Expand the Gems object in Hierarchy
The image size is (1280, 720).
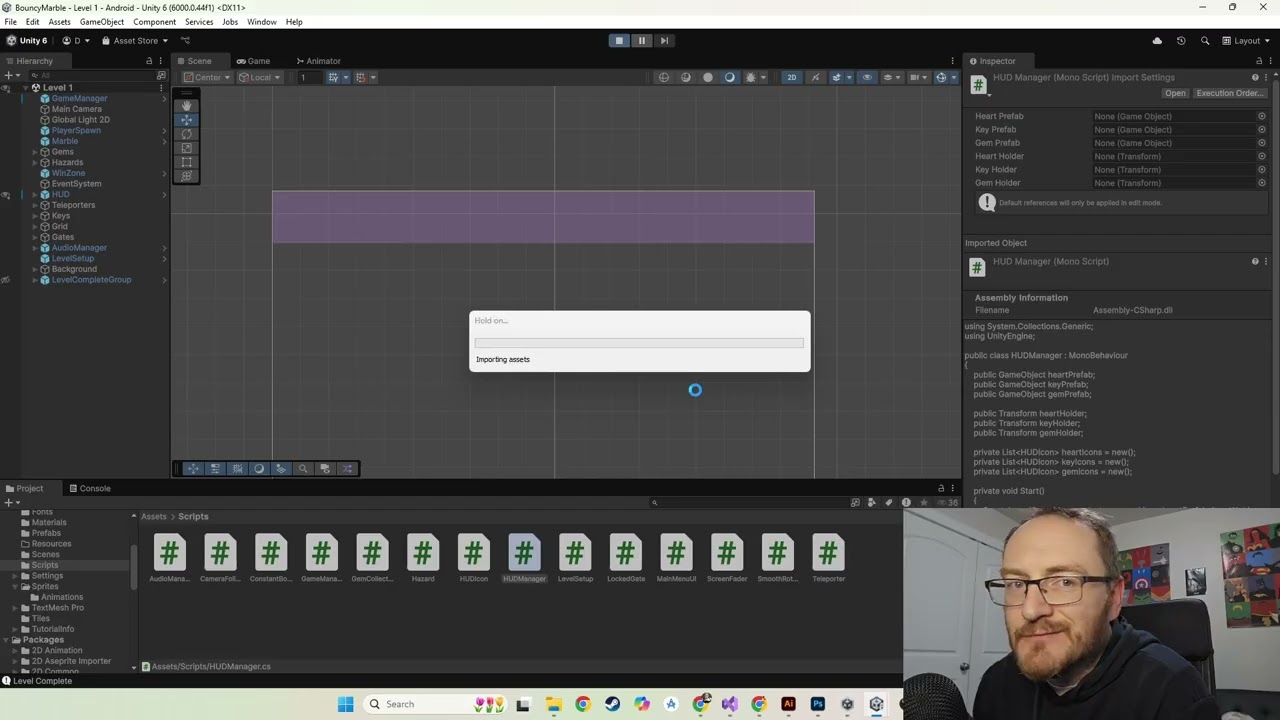click(x=35, y=152)
